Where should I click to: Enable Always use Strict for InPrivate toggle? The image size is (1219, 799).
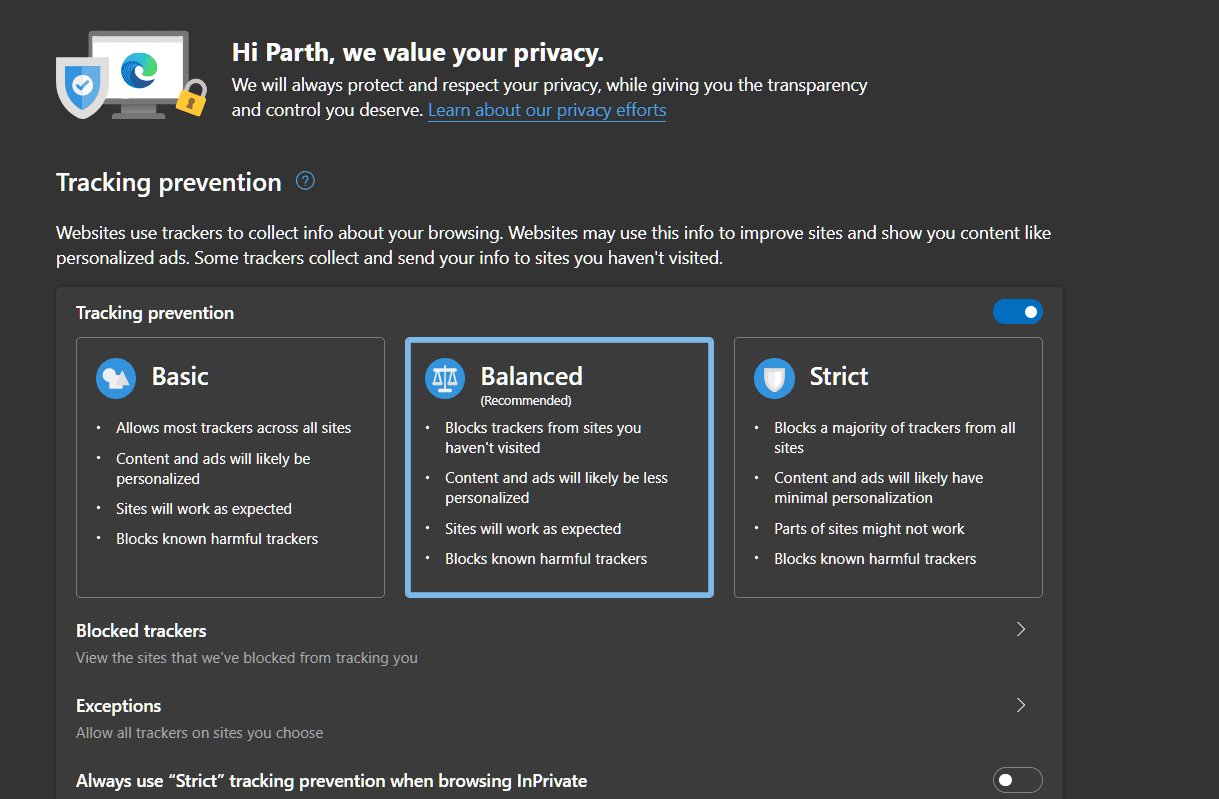tap(1017, 780)
